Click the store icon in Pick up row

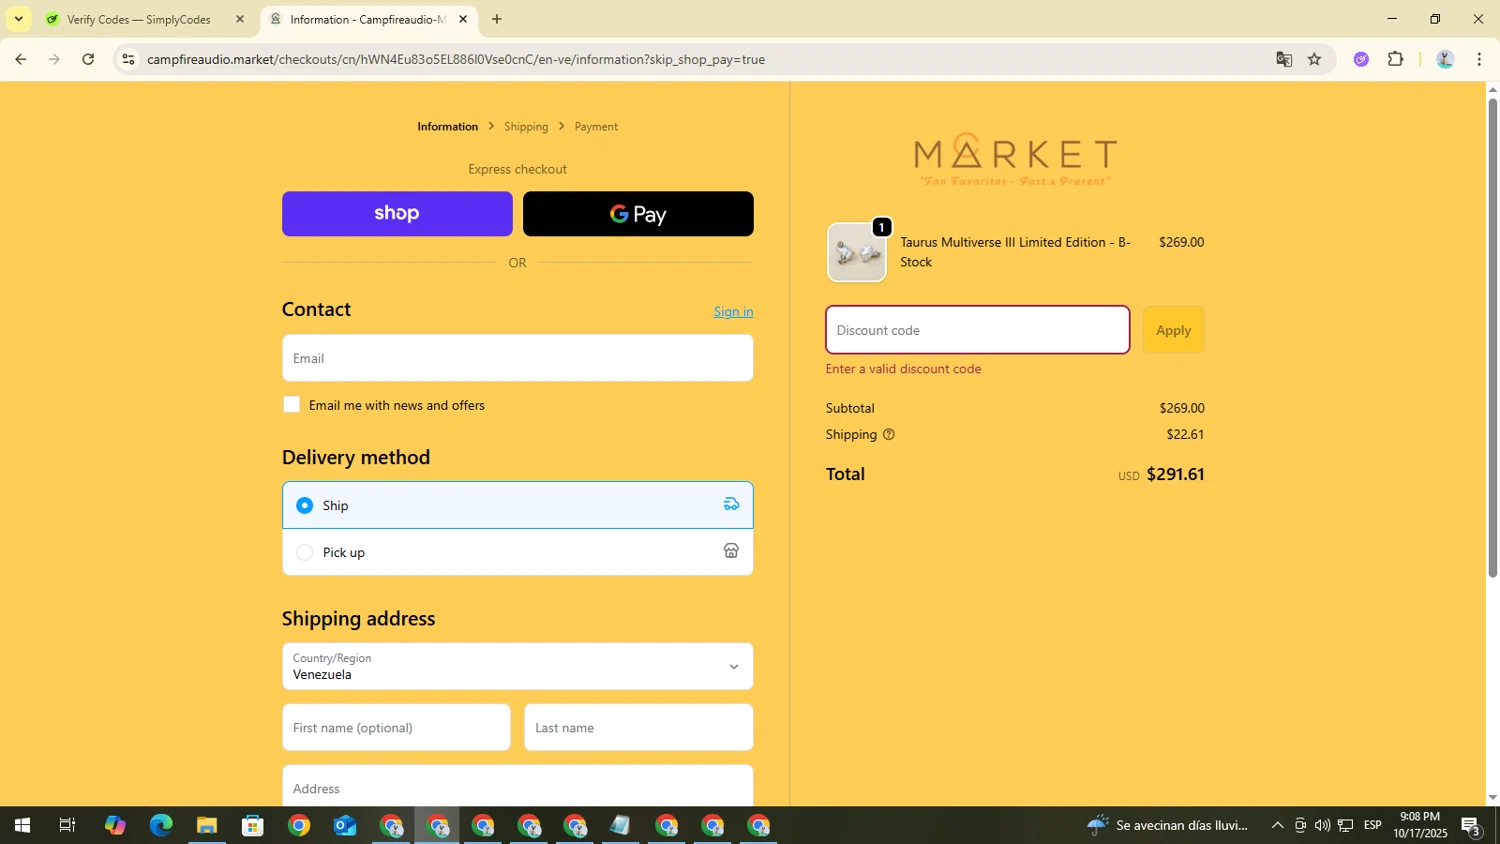[x=731, y=551]
